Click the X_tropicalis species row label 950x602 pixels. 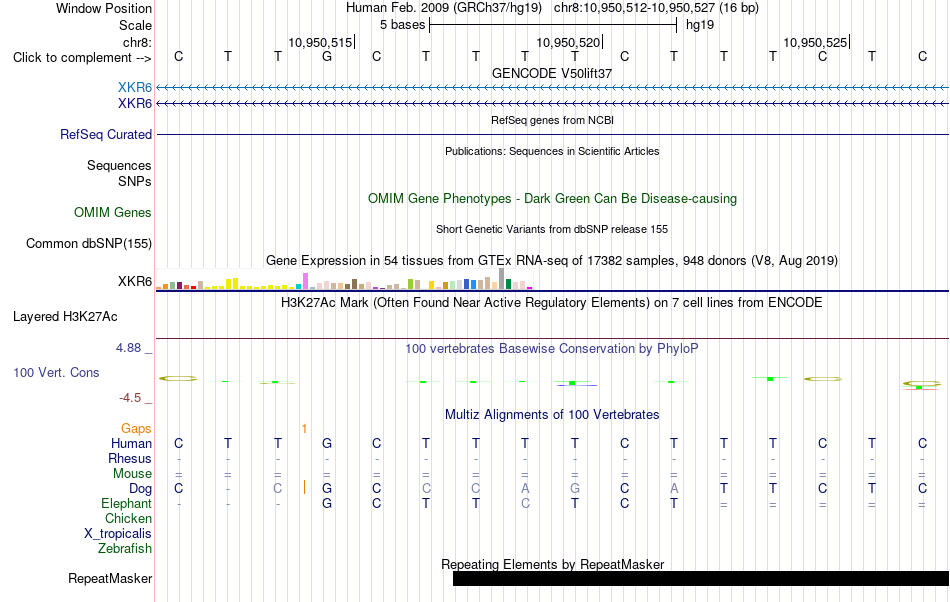[x=118, y=534]
